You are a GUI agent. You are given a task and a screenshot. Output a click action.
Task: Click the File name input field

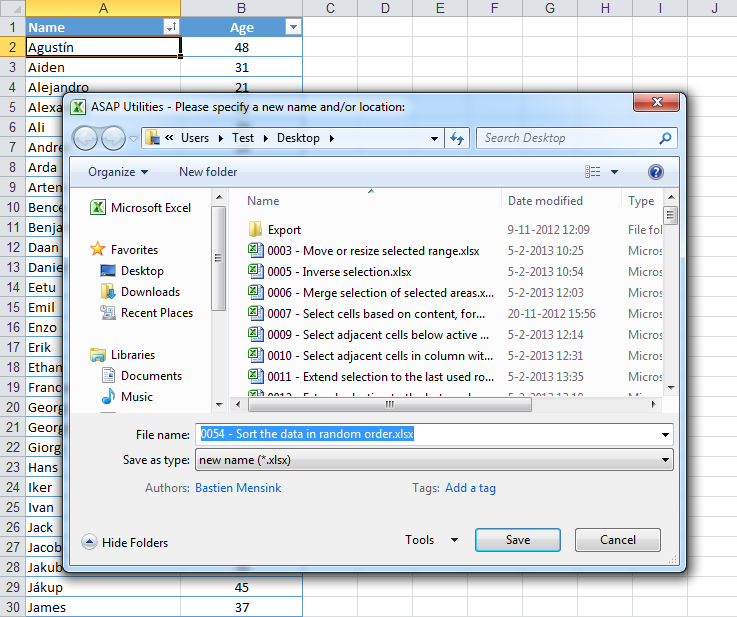click(x=432, y=434)
